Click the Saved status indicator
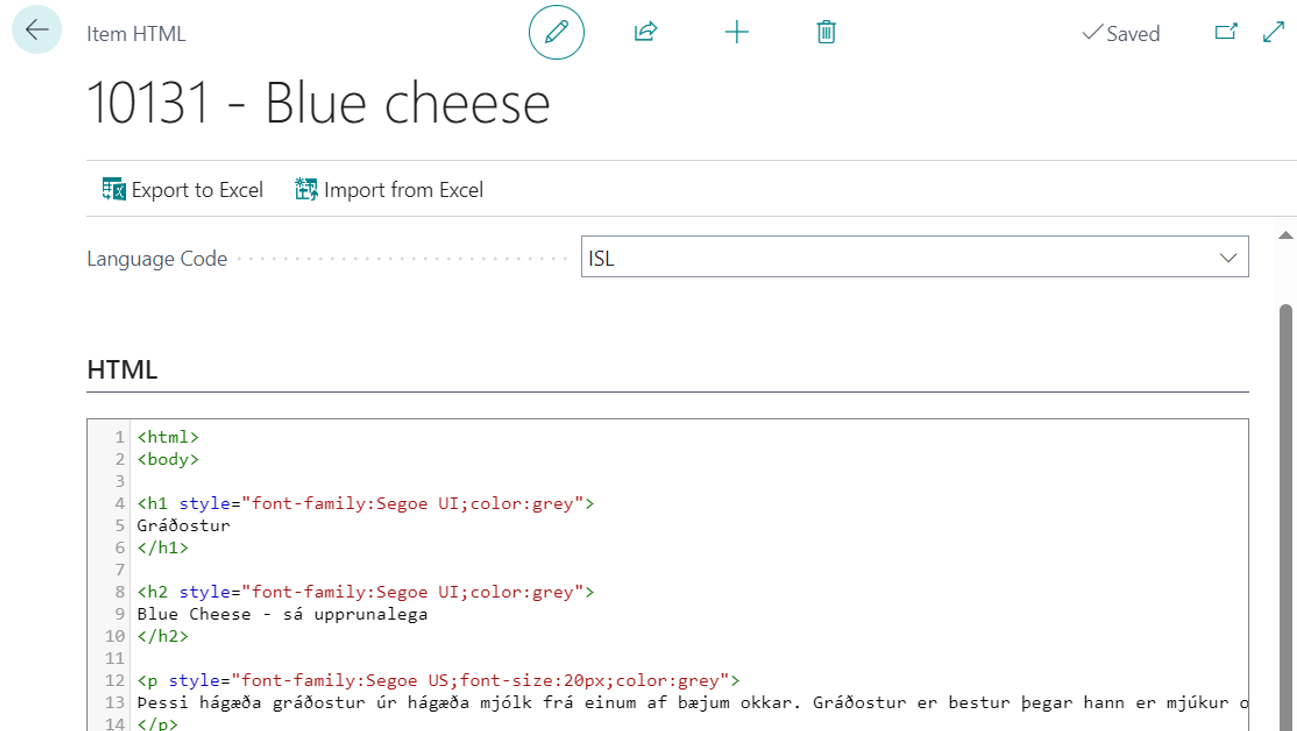This screenshot has width=1297, height=731. (x=1121, y=34)
